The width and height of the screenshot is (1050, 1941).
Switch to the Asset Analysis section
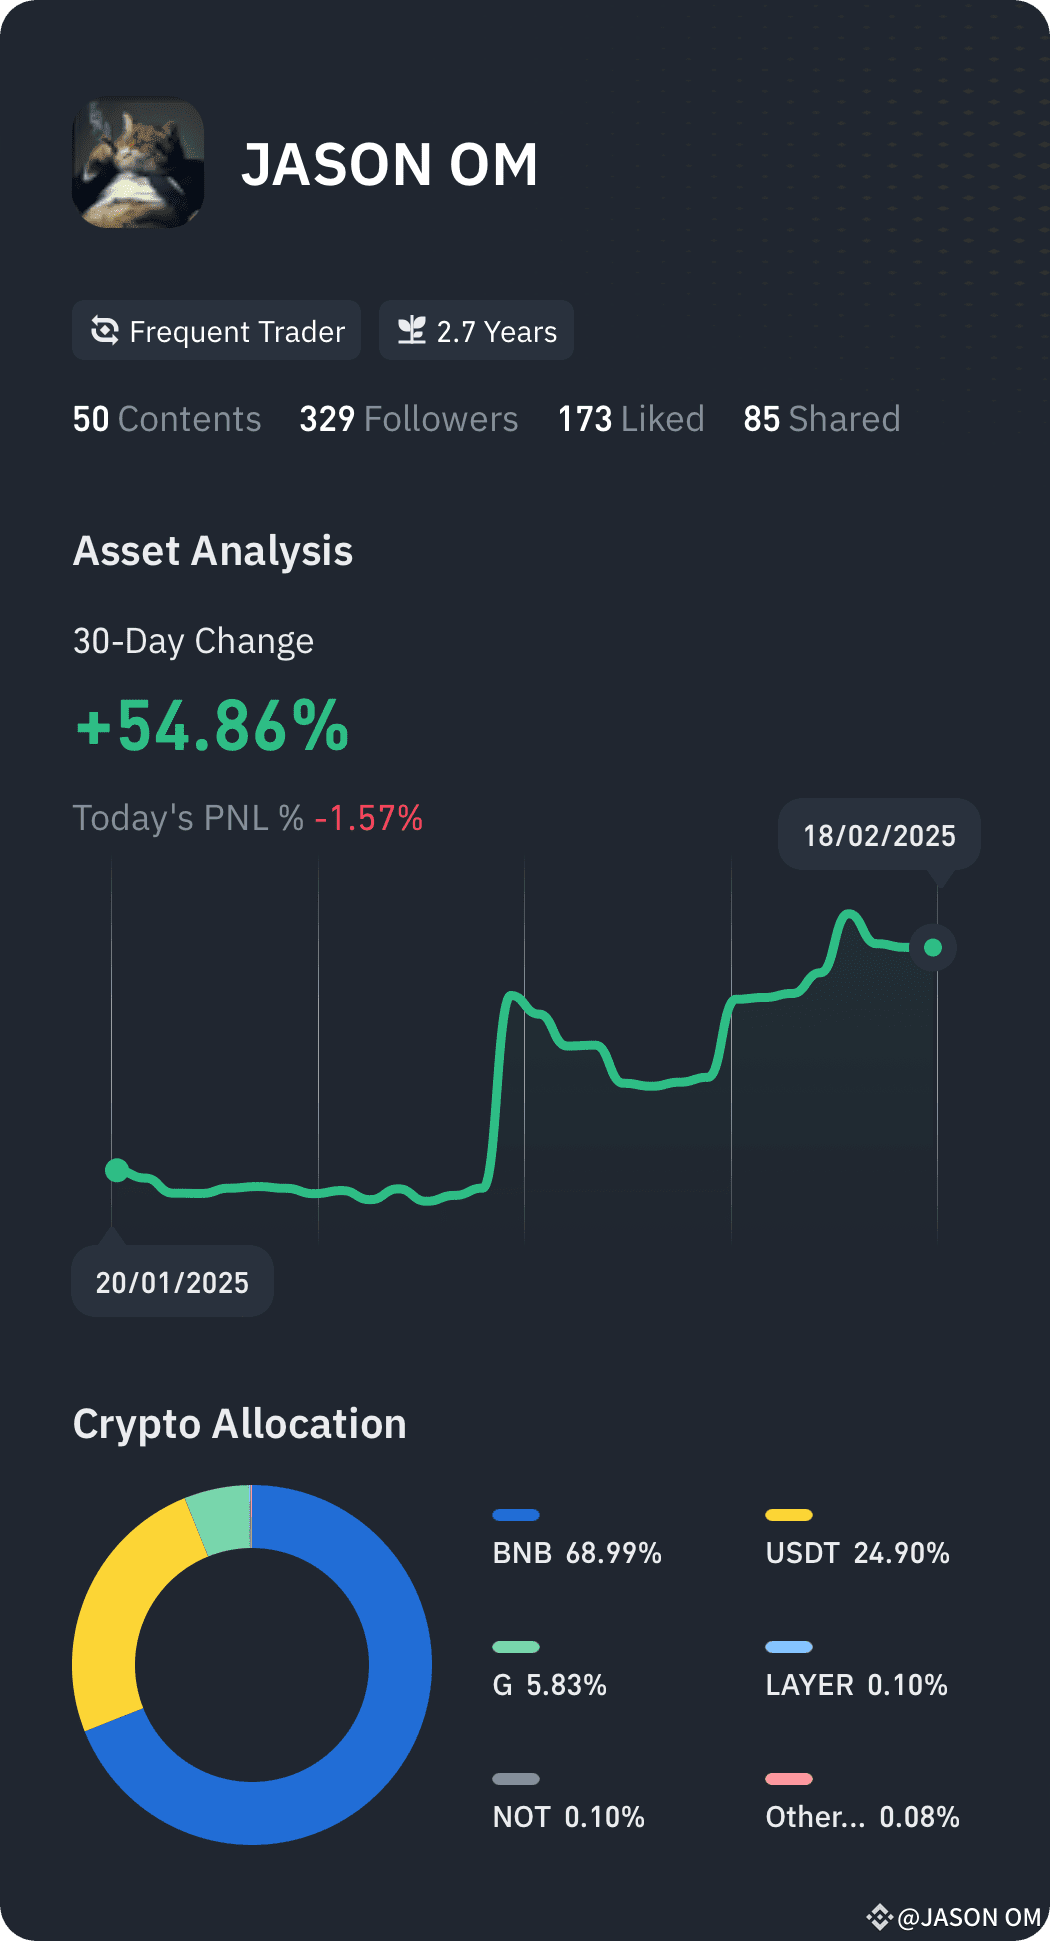(x=213, y=551)
